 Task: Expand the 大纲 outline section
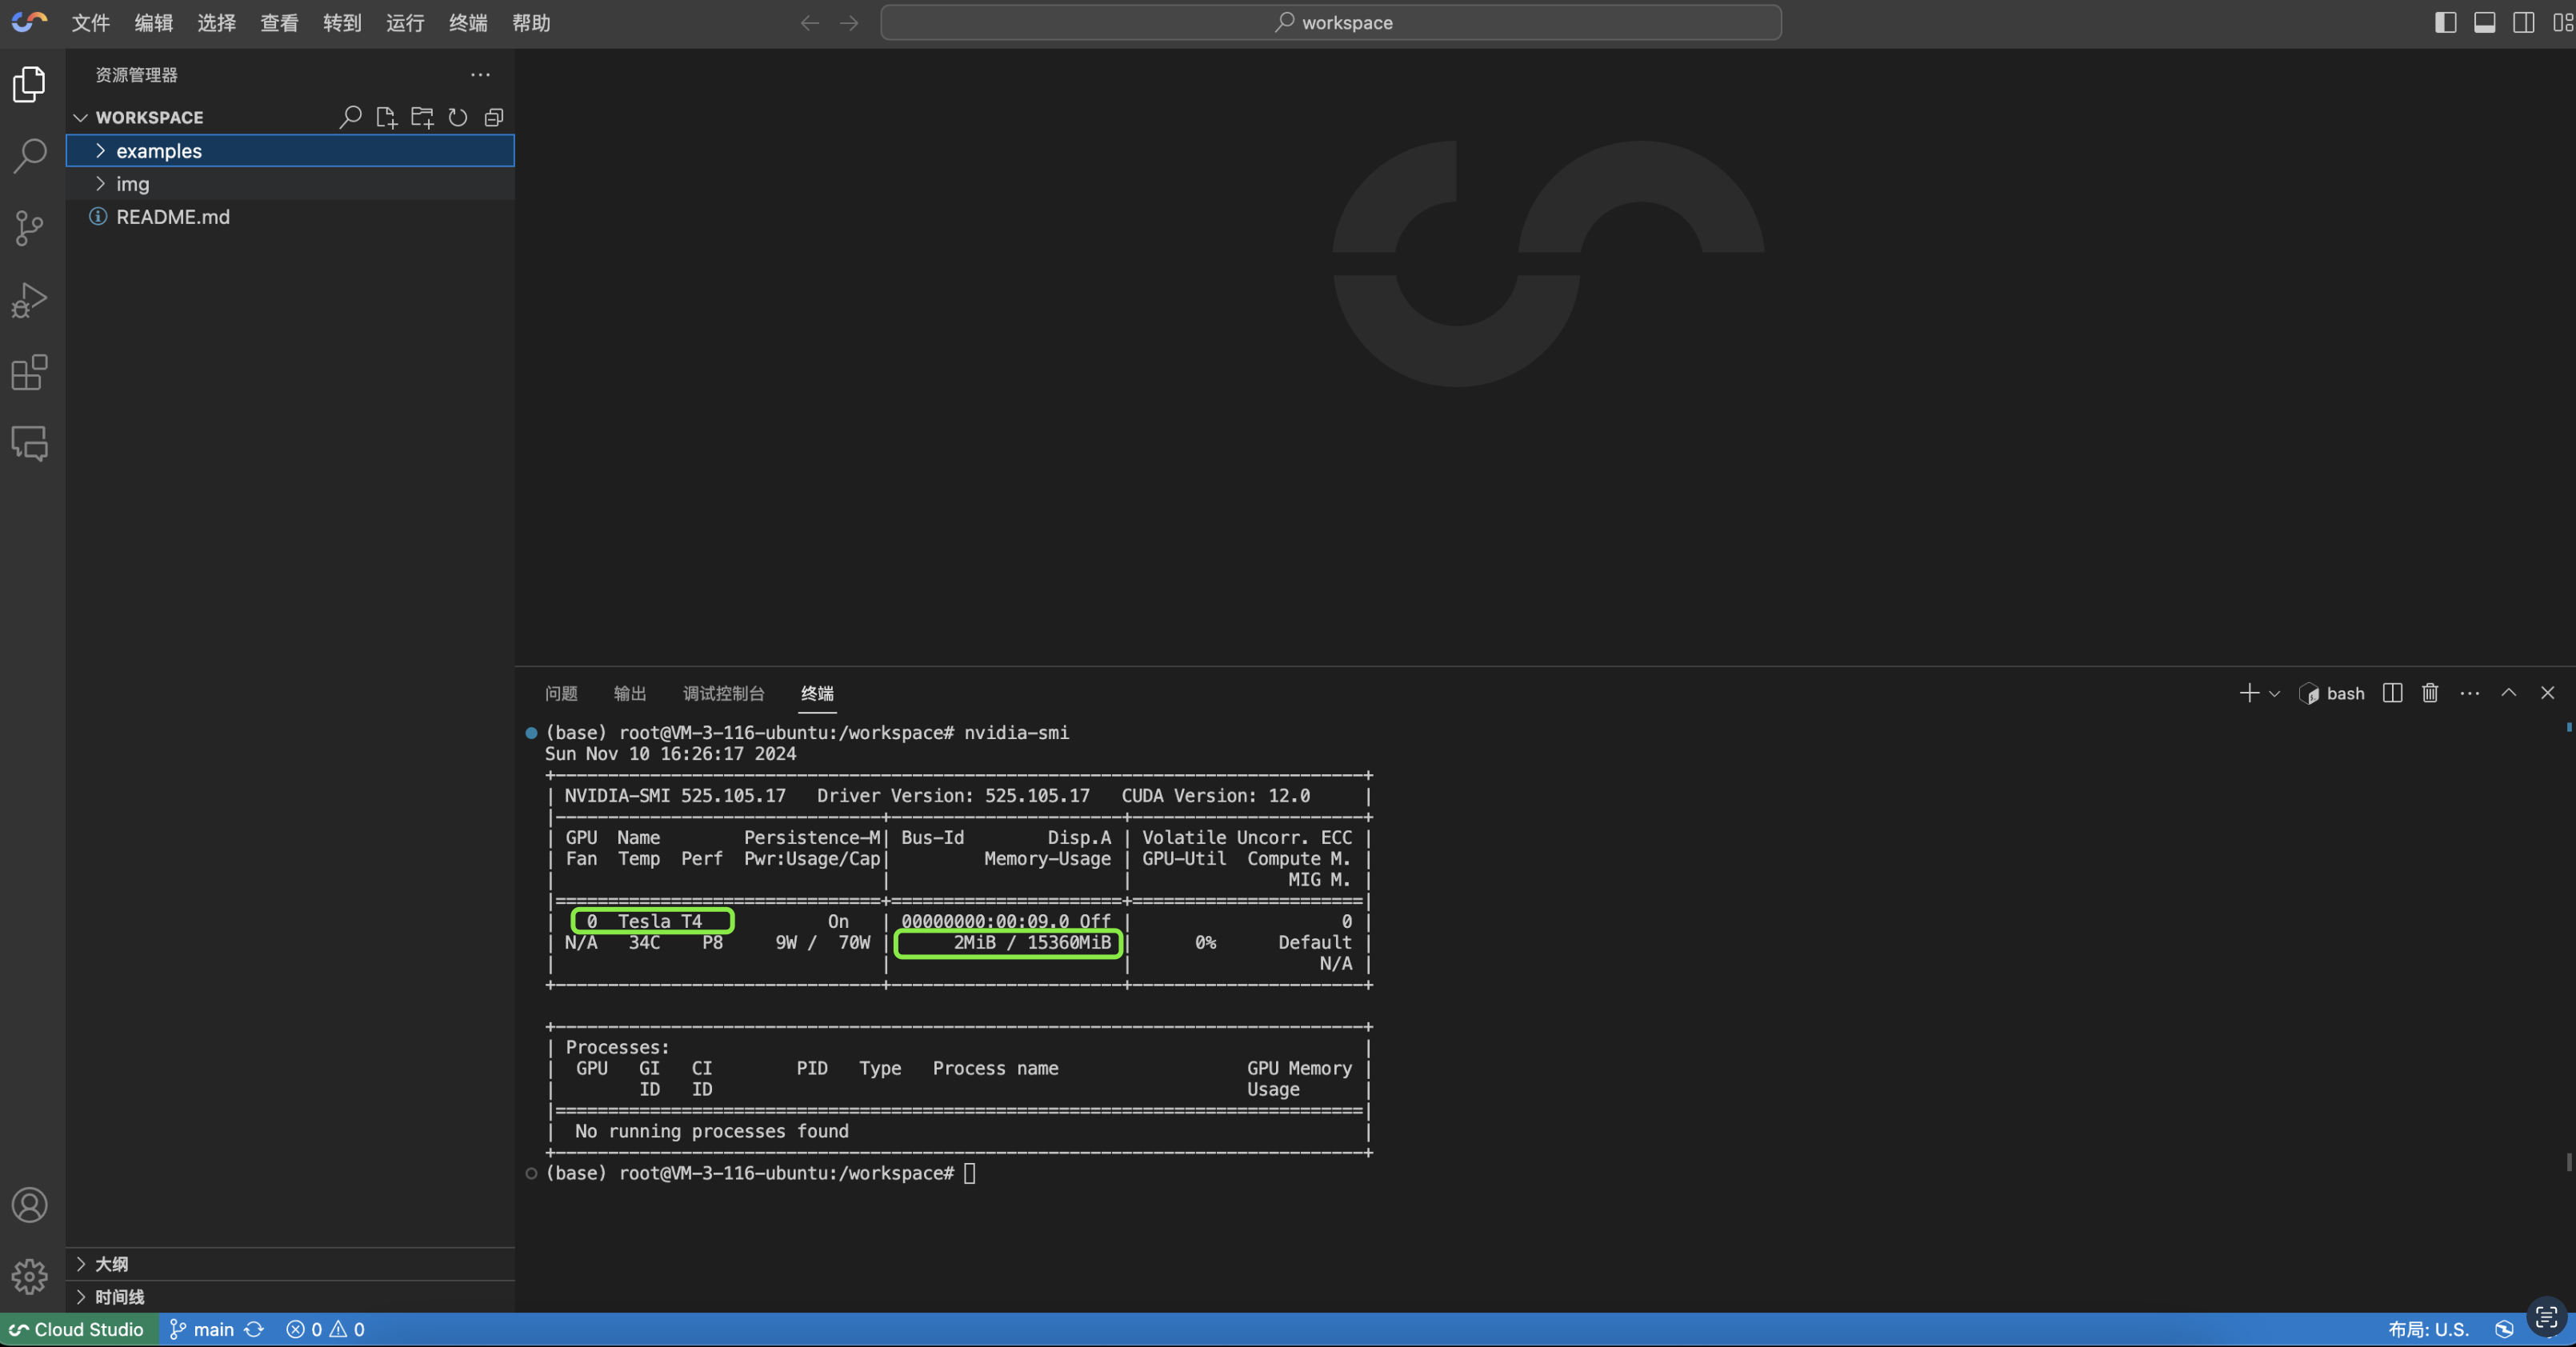point(290,1264)
